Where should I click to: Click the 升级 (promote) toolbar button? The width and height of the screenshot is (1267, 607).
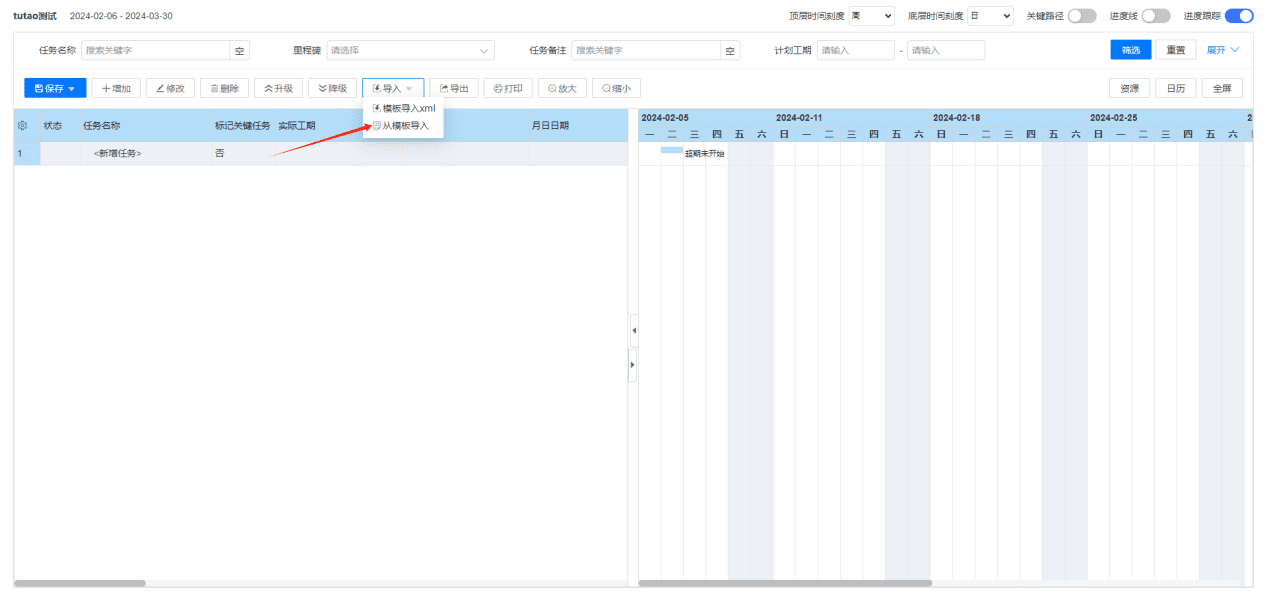(x=278, y=88)
